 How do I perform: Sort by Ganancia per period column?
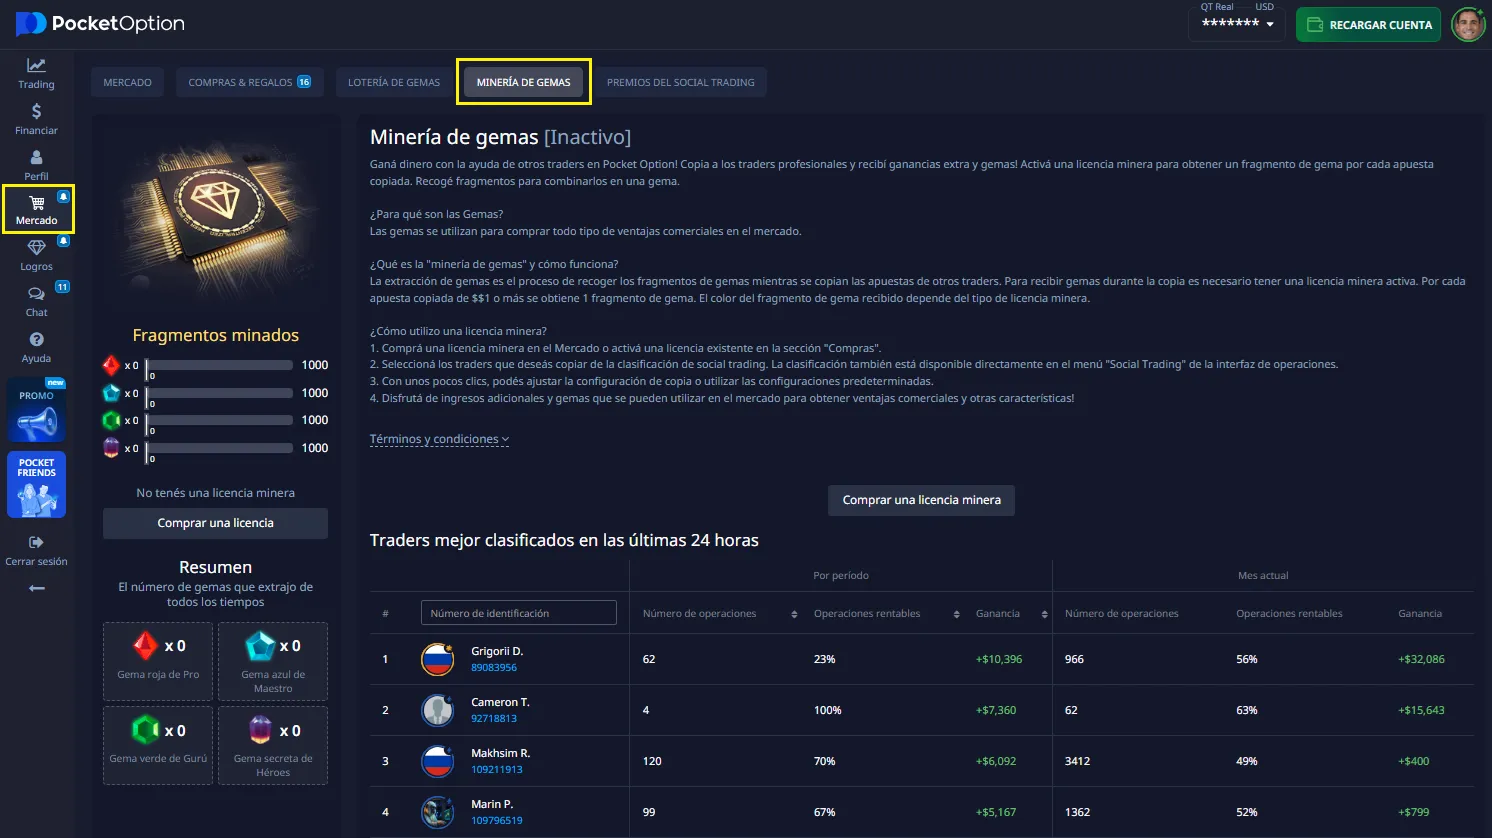pyautogui.click(x=1044, y=614)
